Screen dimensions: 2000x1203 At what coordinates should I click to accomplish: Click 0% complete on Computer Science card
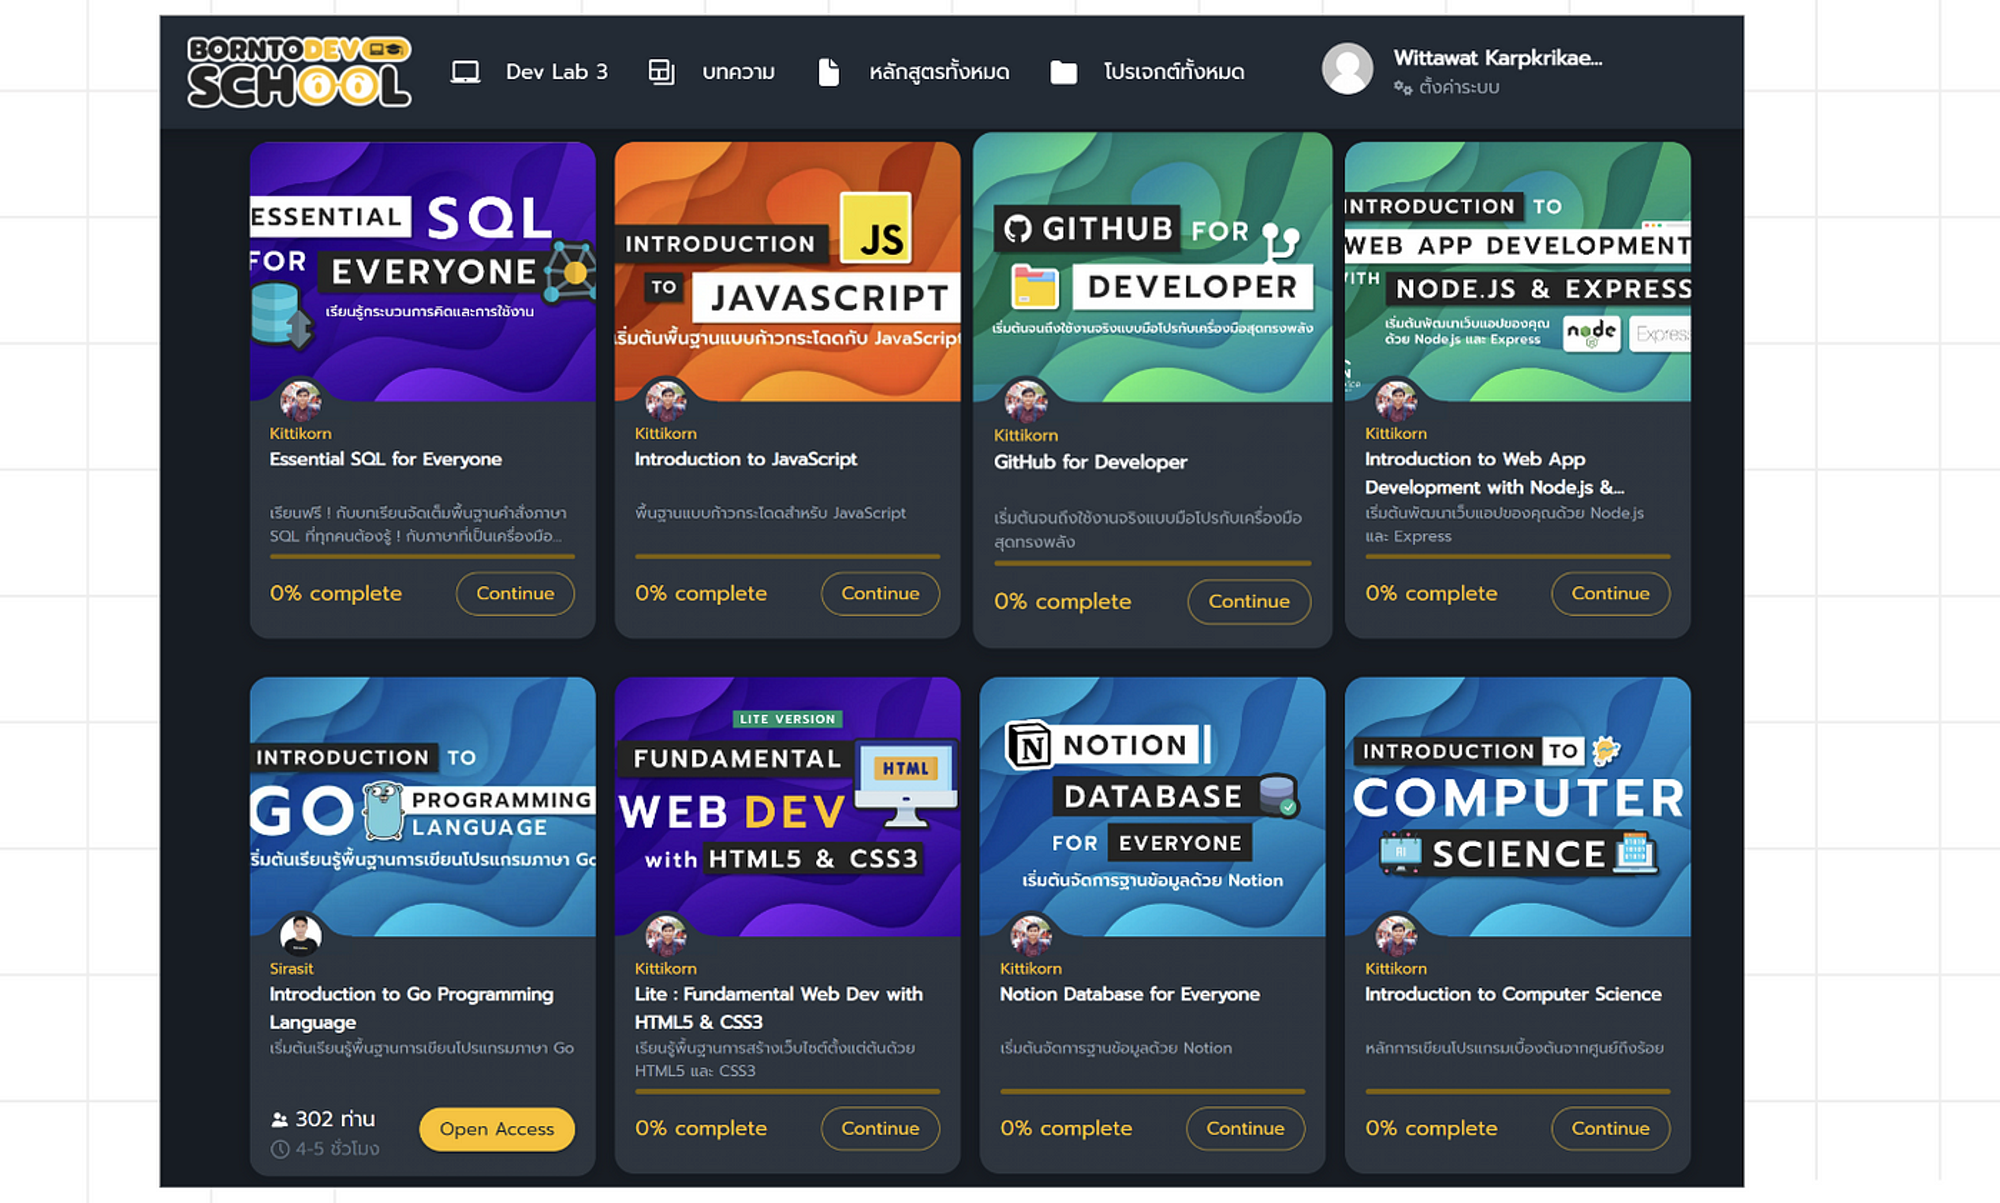click(x=1431, y=1128)
